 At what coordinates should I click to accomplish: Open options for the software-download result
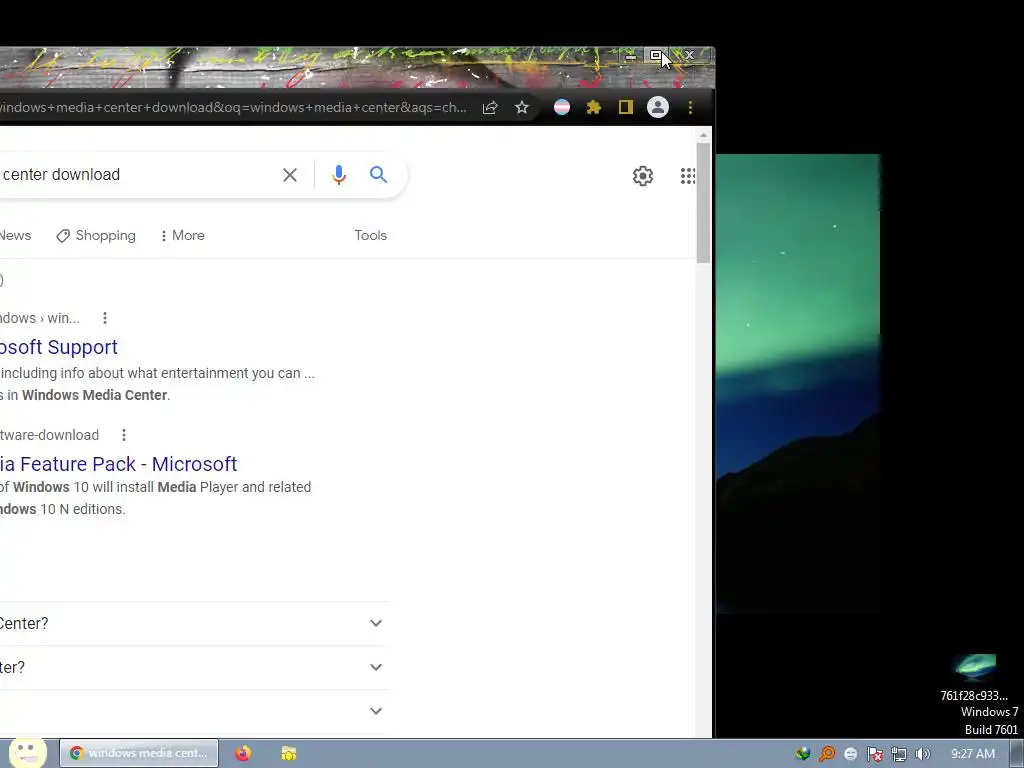click(x=123, y=435)
